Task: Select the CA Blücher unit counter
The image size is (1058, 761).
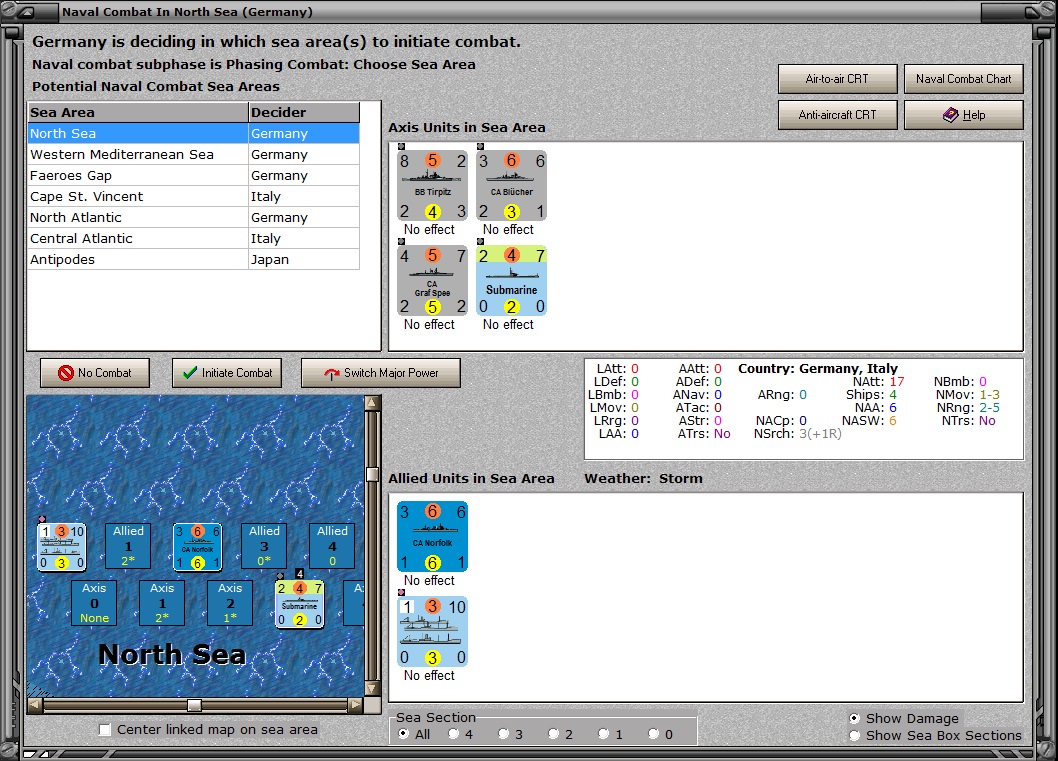Action: pyautogui.click(x=511, y=186)
